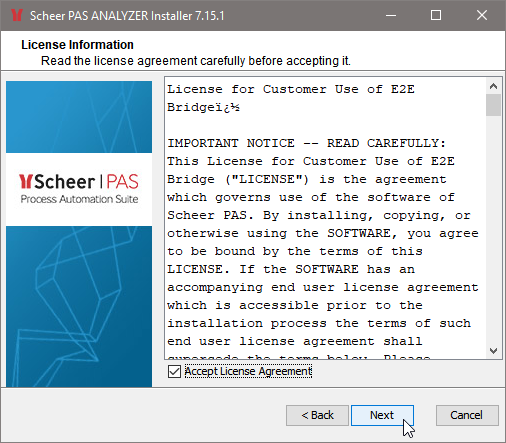Click inside the license agreement text box
Screen dimensions: 506x443
pyautogui.click(x=325, y=218)
